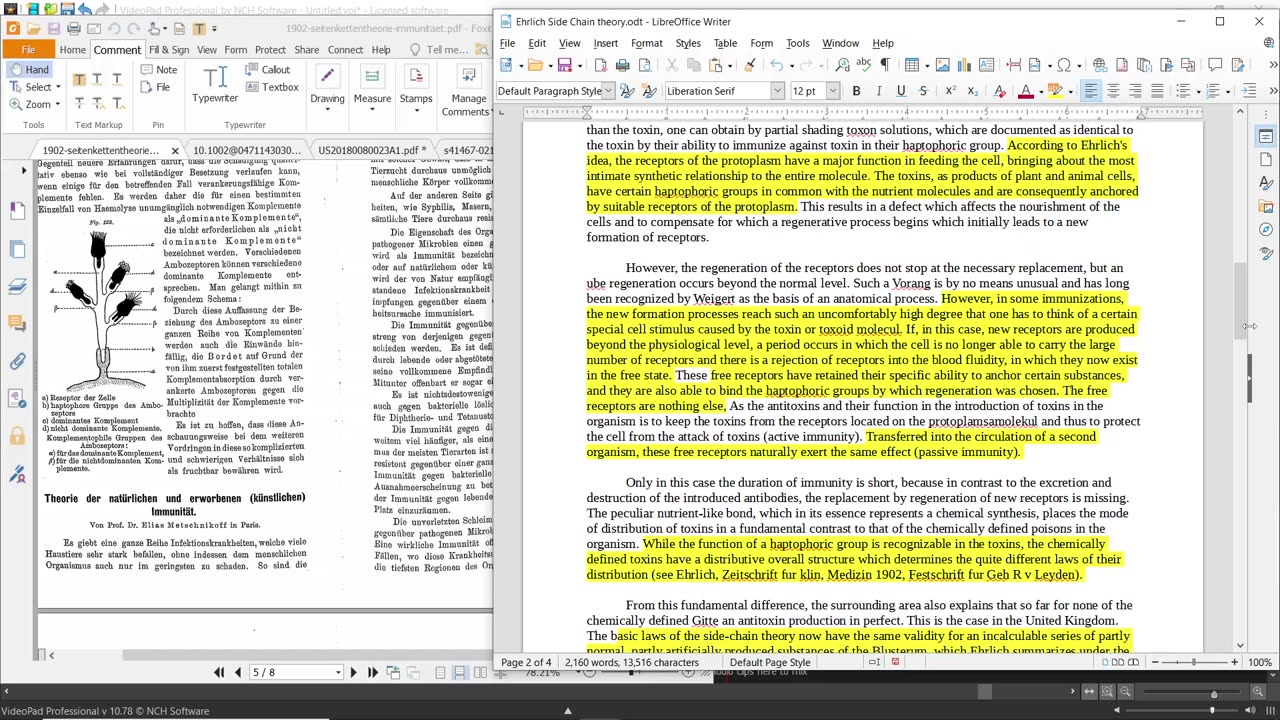Print document from Writer toolbar

point(622,65)
